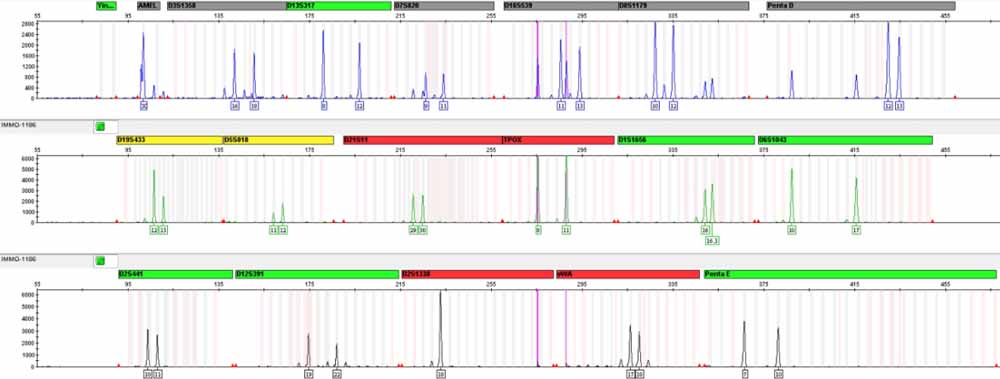Click allele label 22 under D12S391
This screenshot has height=379, width=1000.
pyautogui.click(x=337, y=374)
